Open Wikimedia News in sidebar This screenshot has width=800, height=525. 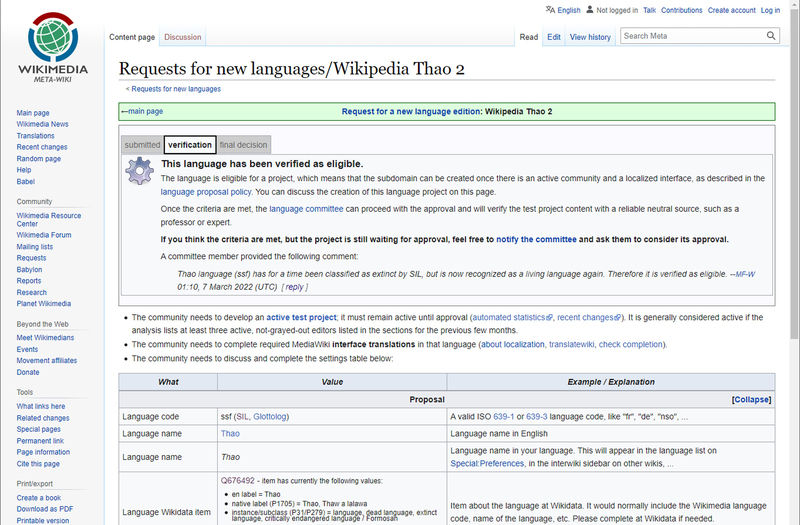point(42,124)
